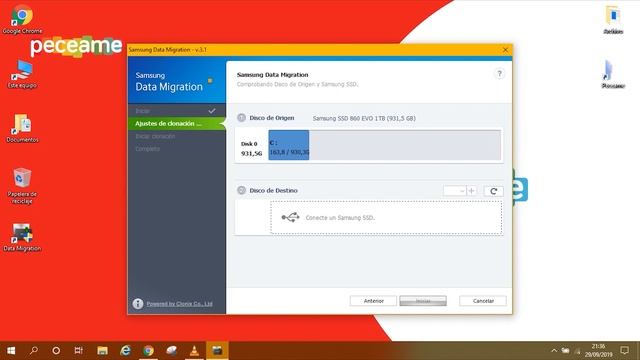The width and height of the screenshot is (640, 360).
Task: Open File Explorer from the taskbar
Action: (x=102, y=351)
